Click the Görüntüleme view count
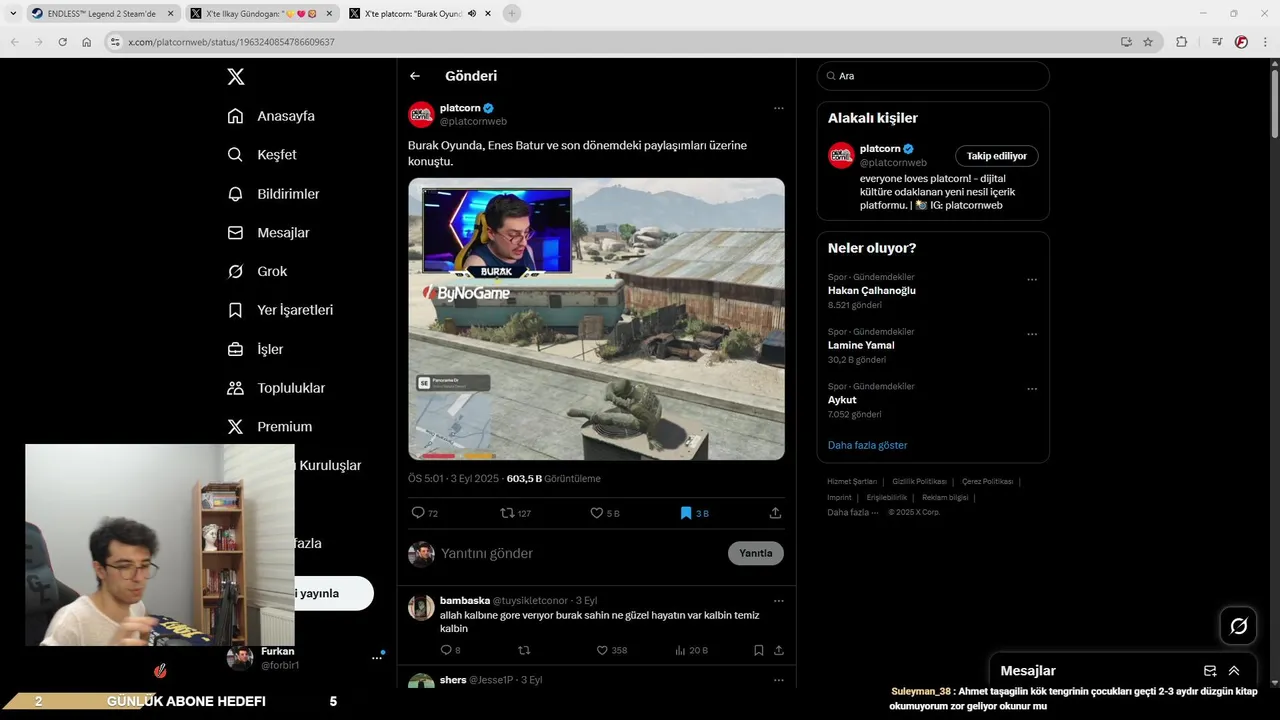1280x720 pixels. pos(554,479)
